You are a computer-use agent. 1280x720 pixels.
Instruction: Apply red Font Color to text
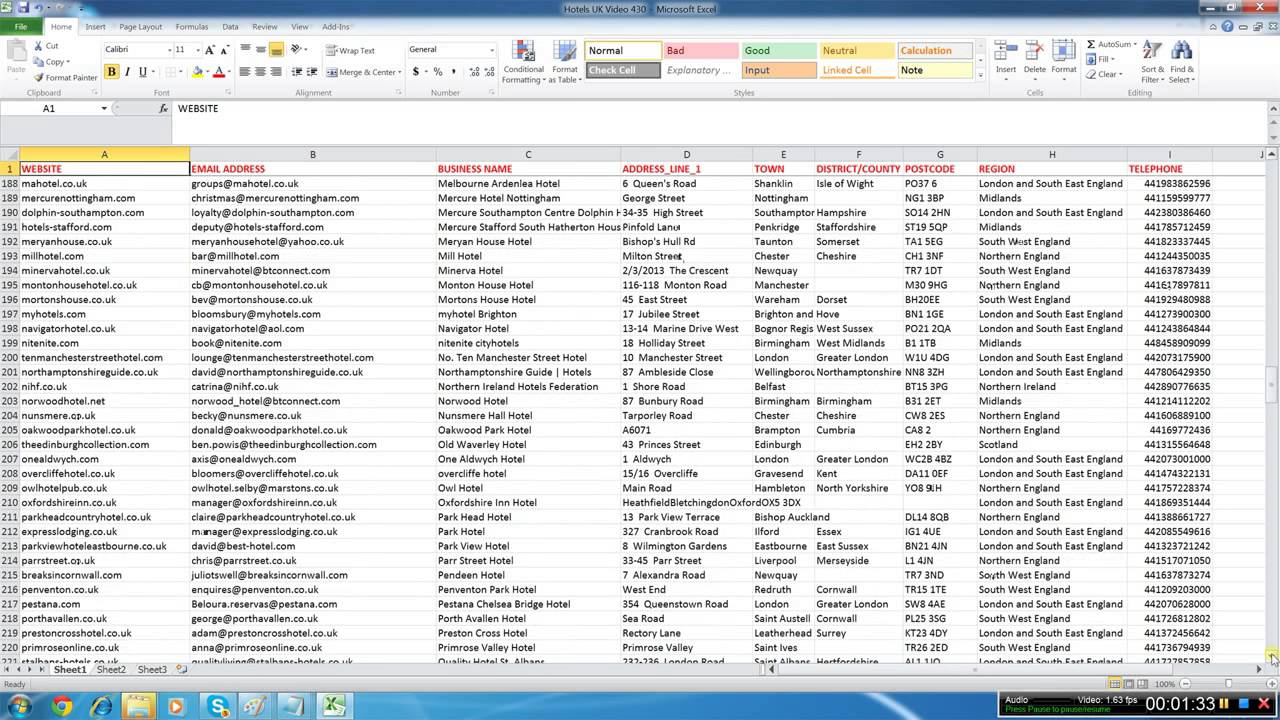click(x=218, y=72)
